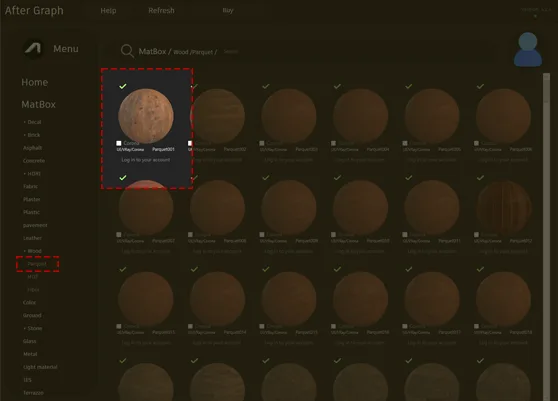
Task: Open the Help menu
Action: pos(108,11)
